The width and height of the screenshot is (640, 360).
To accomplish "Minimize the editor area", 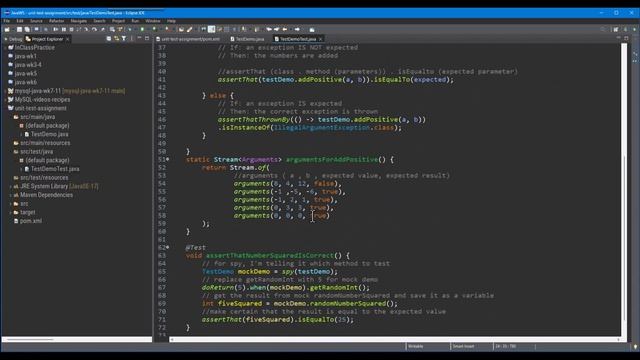I will pyautogui.click(x=618, y=37).
